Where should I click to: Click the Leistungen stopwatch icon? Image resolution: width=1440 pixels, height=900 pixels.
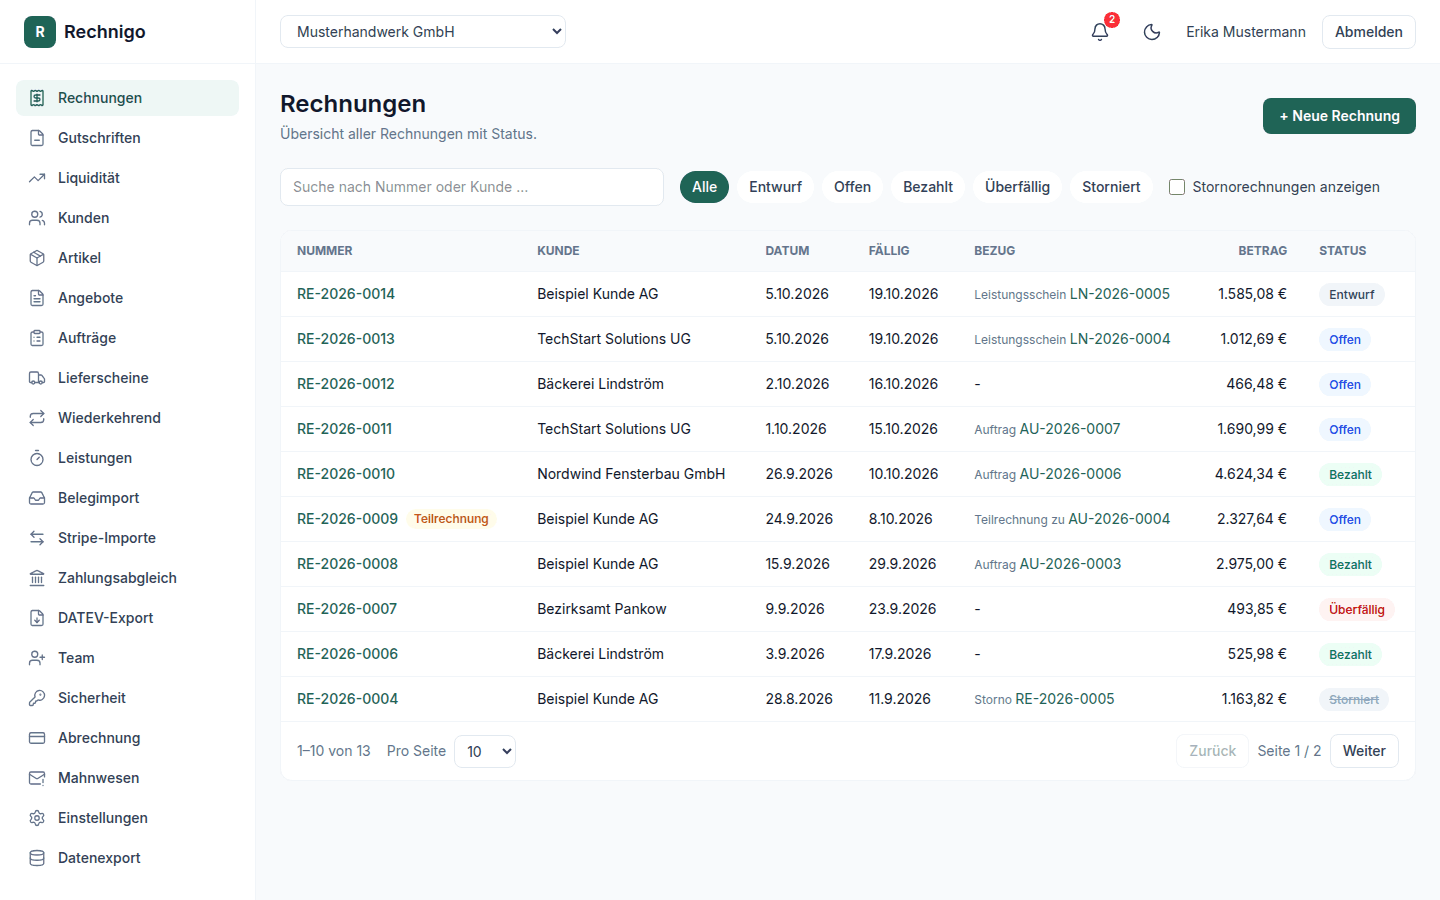pyautogui.click(x=37, y=458)
